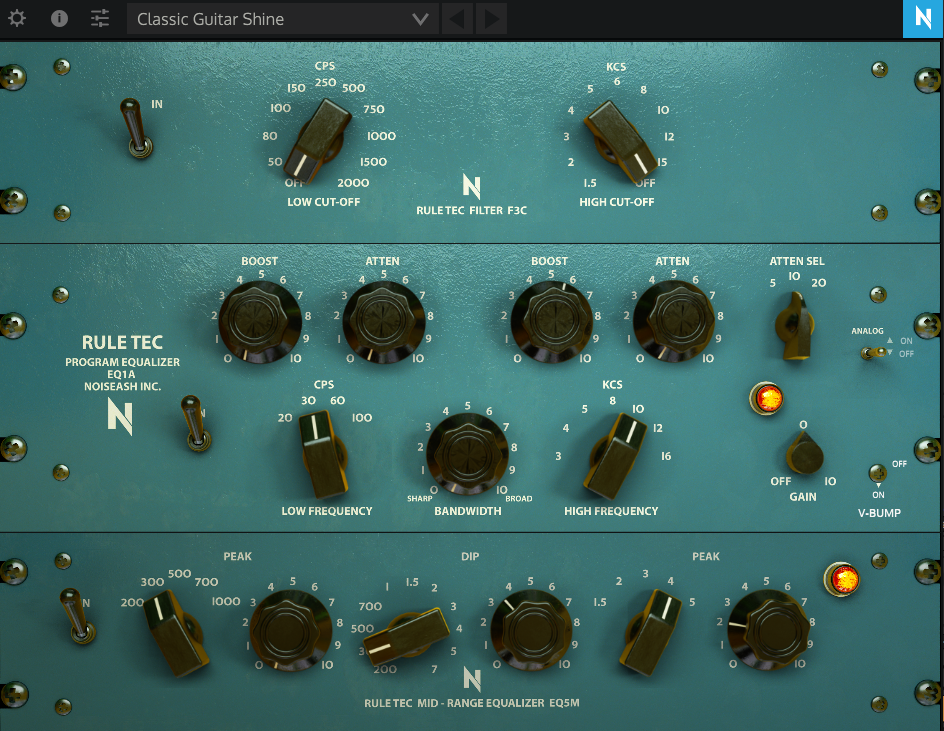Click the info icon in the top toolbar

59,18
